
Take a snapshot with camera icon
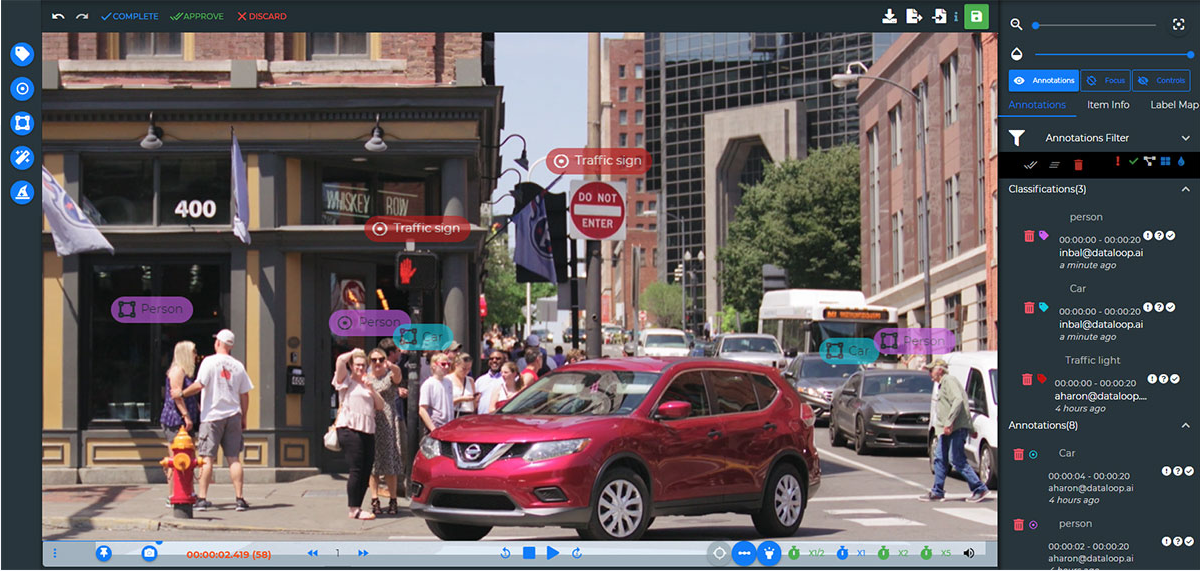[149, 552]
